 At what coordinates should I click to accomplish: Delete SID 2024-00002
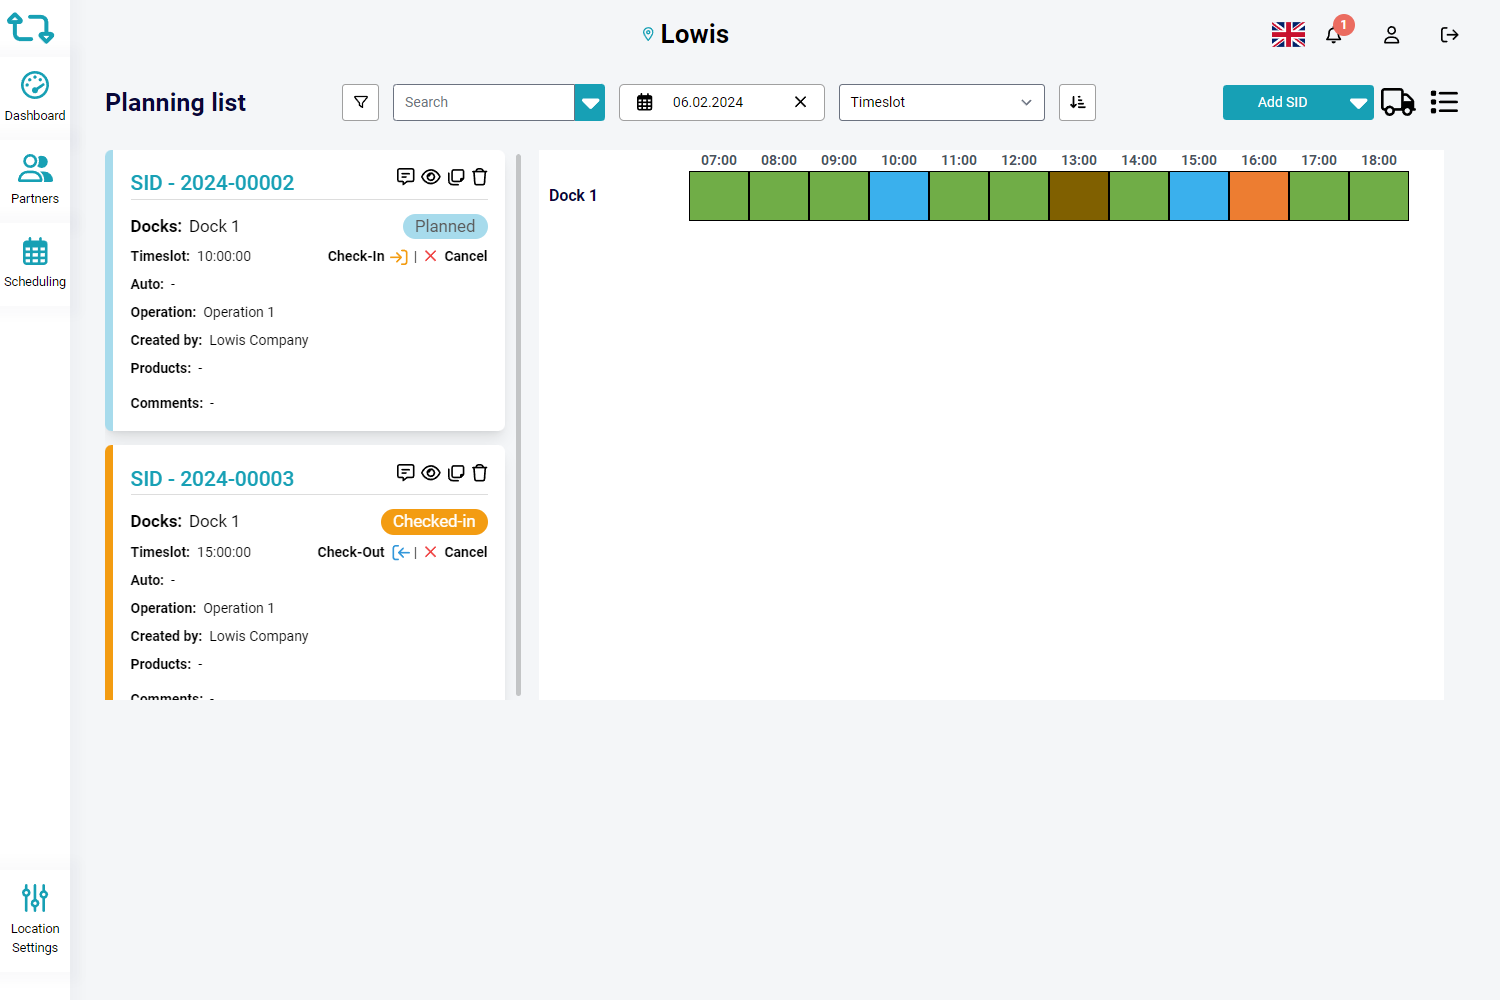480,177
